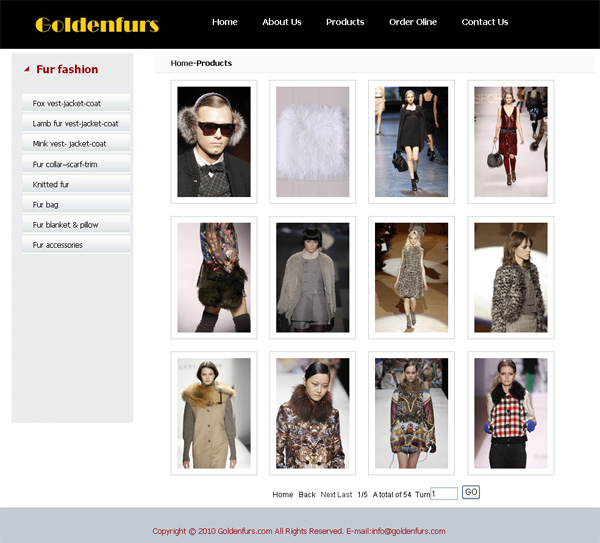Click the pagination Back link

pyautogui.click(x=307, y=494)
